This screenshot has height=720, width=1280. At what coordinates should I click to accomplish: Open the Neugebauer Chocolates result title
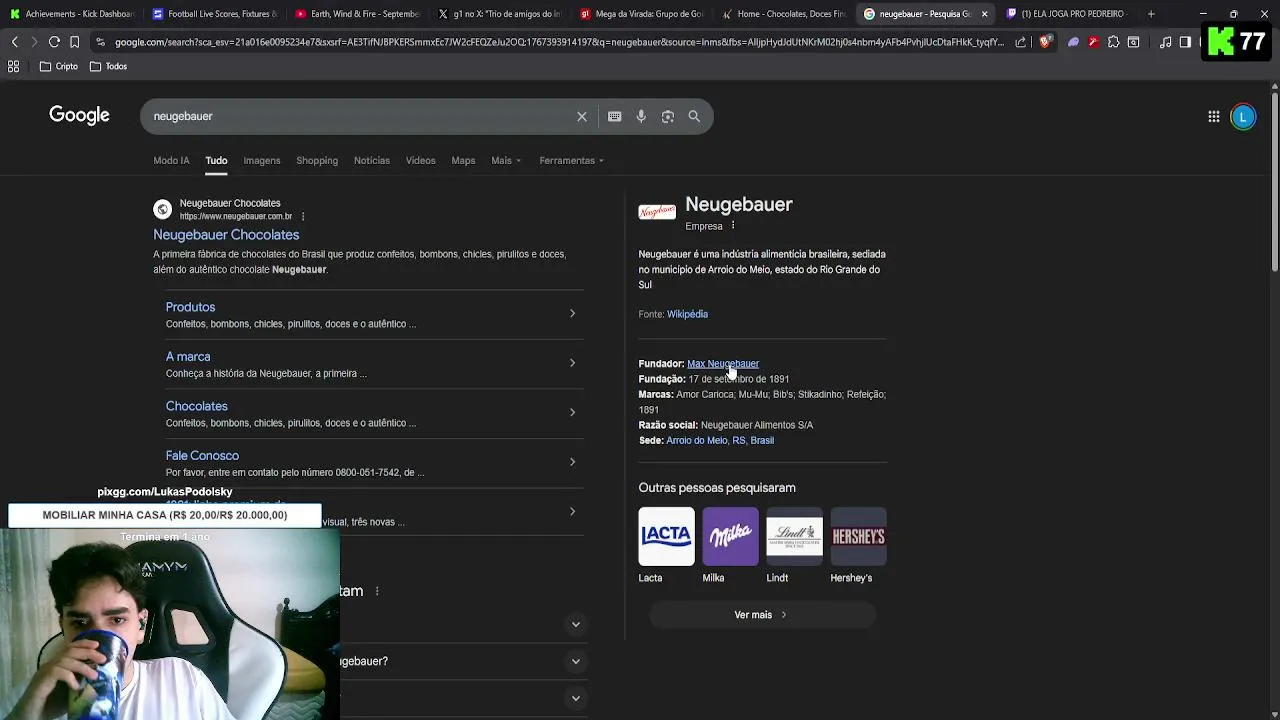click(x=226, y=235)
